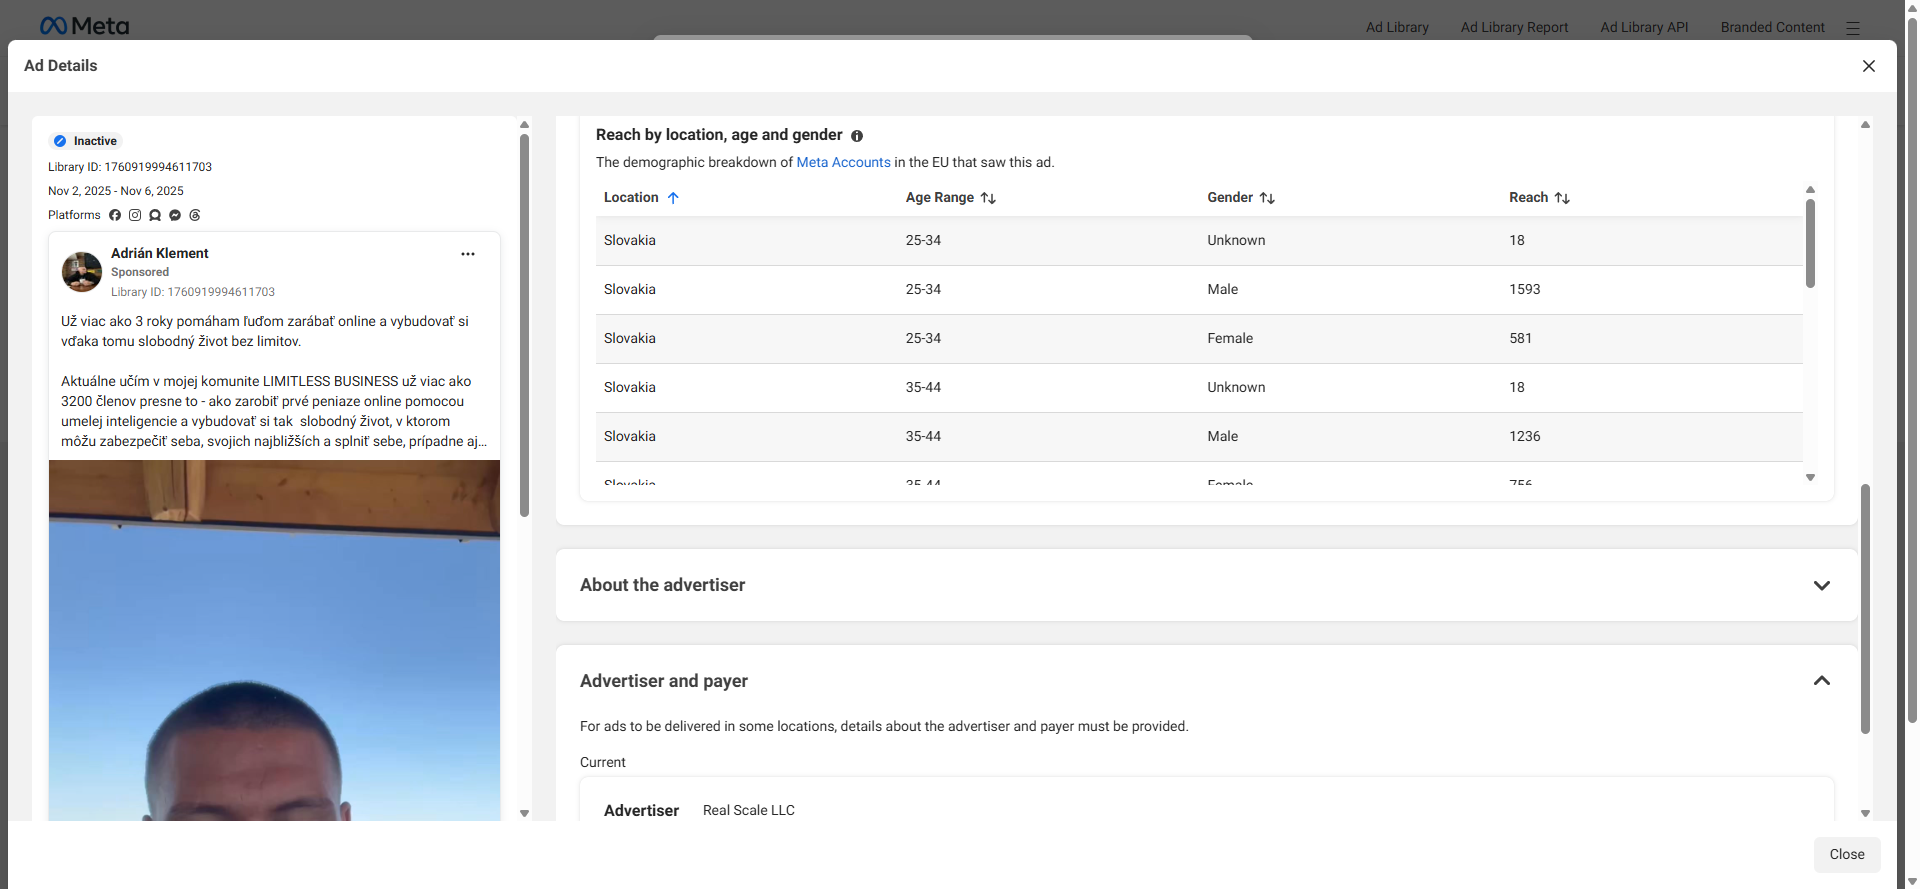The image size is (1920, 889).
Task: Click Unknown gender in the 35-44 row
Action: (x=1236, y=388)
